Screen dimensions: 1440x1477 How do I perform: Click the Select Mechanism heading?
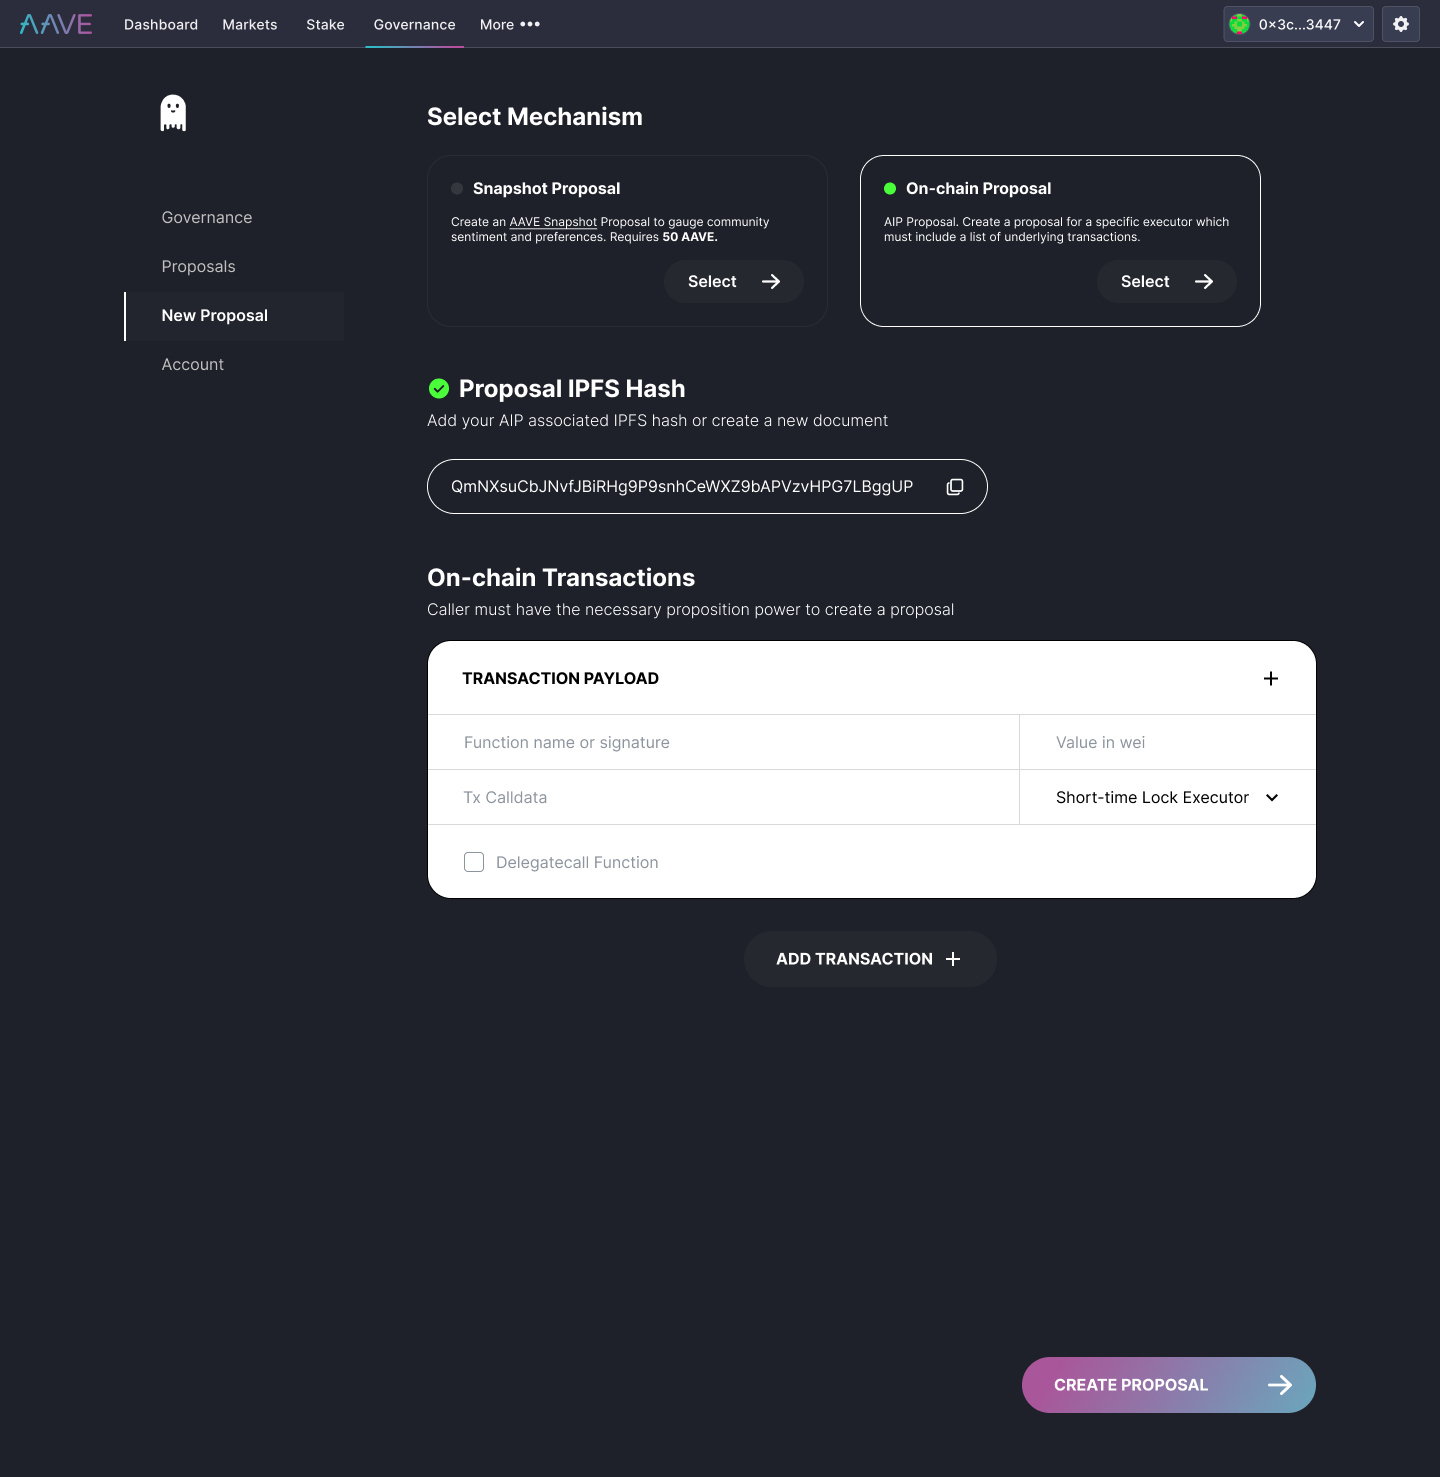[x=535, y=117]
